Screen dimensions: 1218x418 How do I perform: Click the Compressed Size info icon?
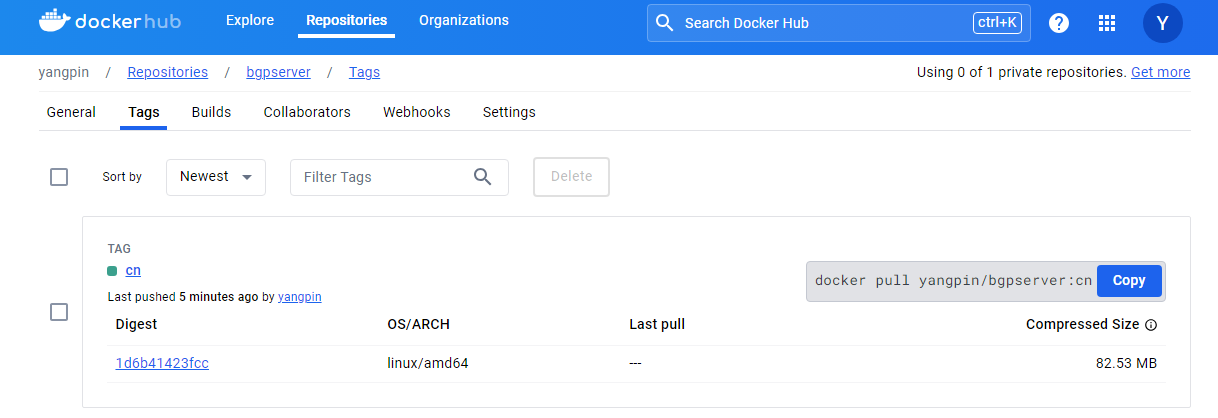(x=1151, y=325)
